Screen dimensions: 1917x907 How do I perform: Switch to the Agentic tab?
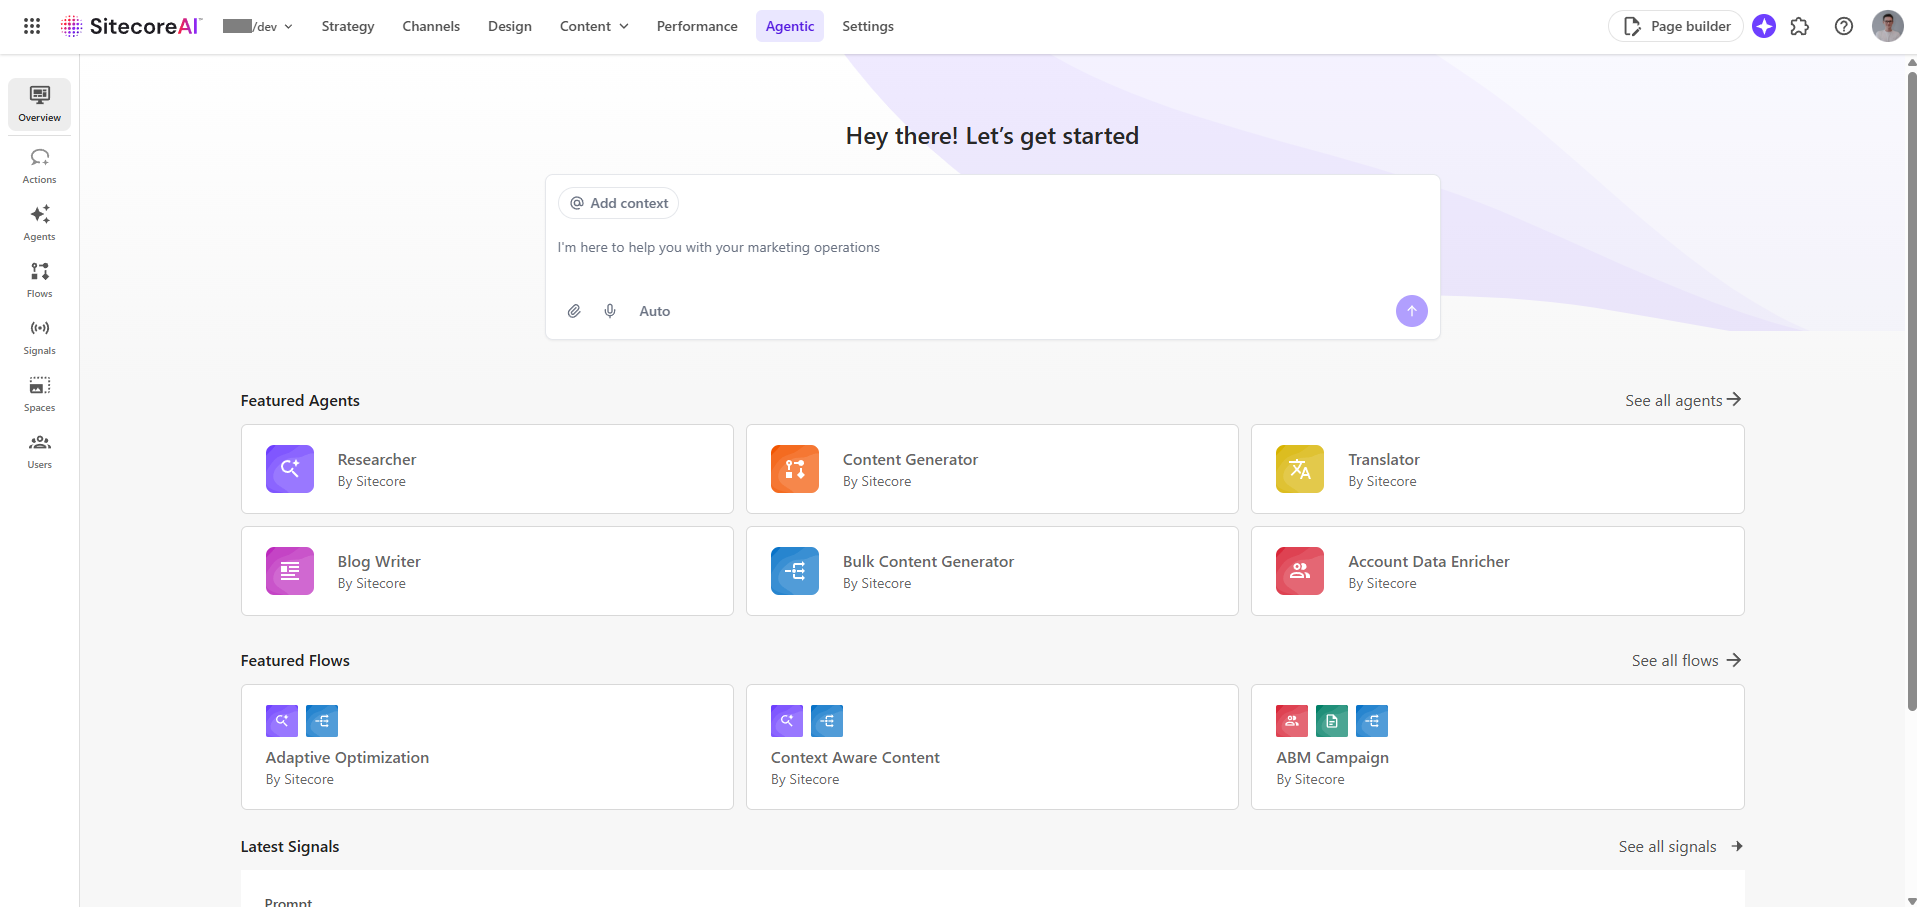790,26
